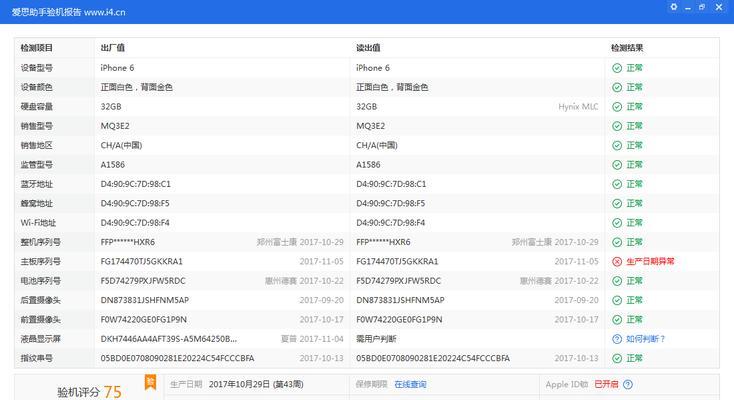Click 出厂值 column header
734x400 pixels.
coord(112,48)
